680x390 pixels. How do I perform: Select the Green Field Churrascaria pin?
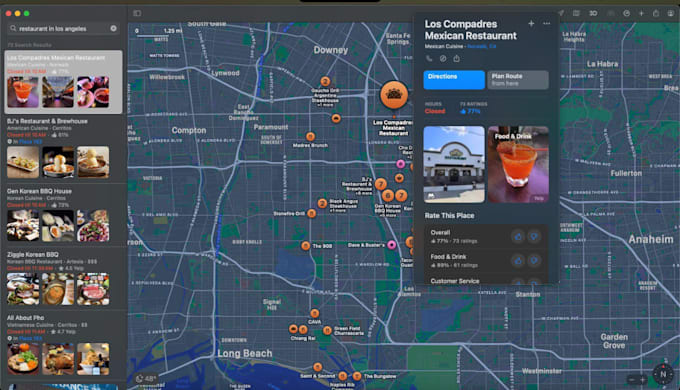click(327, 331)
